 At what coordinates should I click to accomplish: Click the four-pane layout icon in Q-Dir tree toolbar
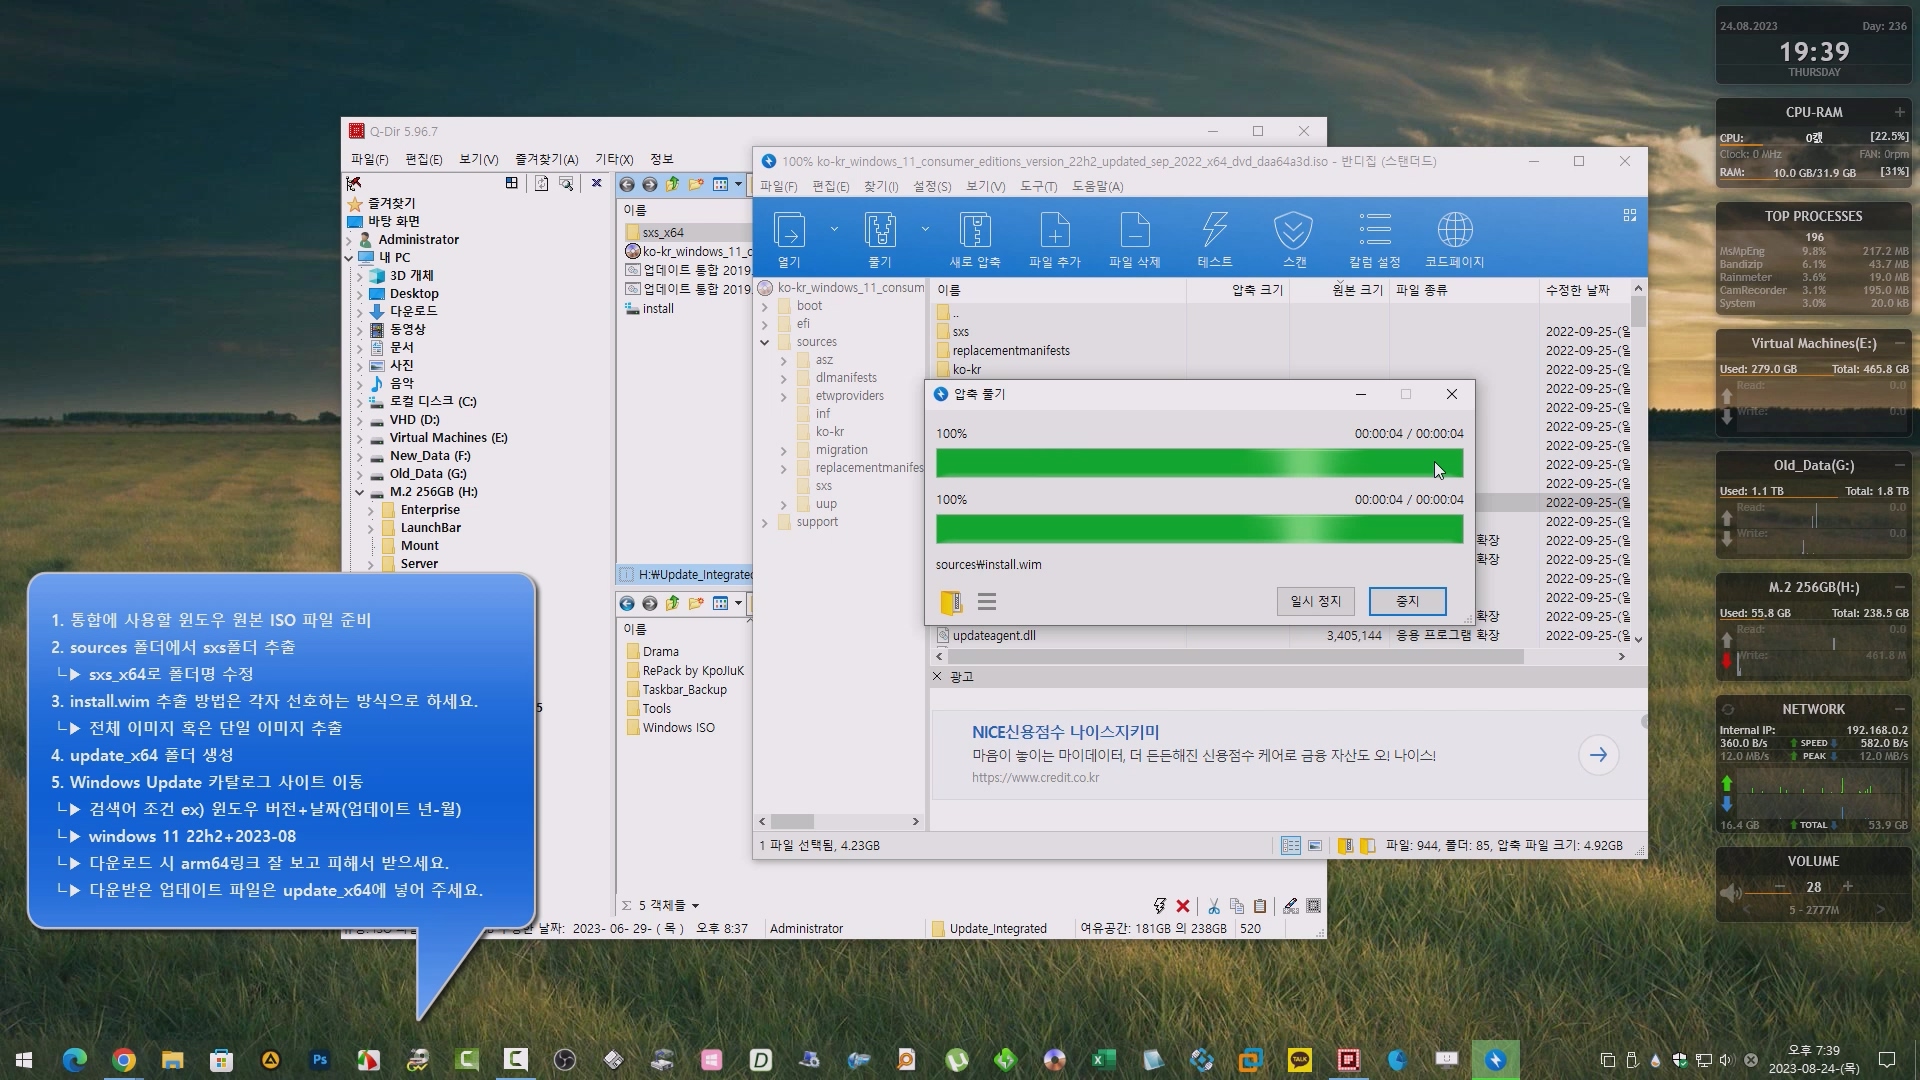512,183
